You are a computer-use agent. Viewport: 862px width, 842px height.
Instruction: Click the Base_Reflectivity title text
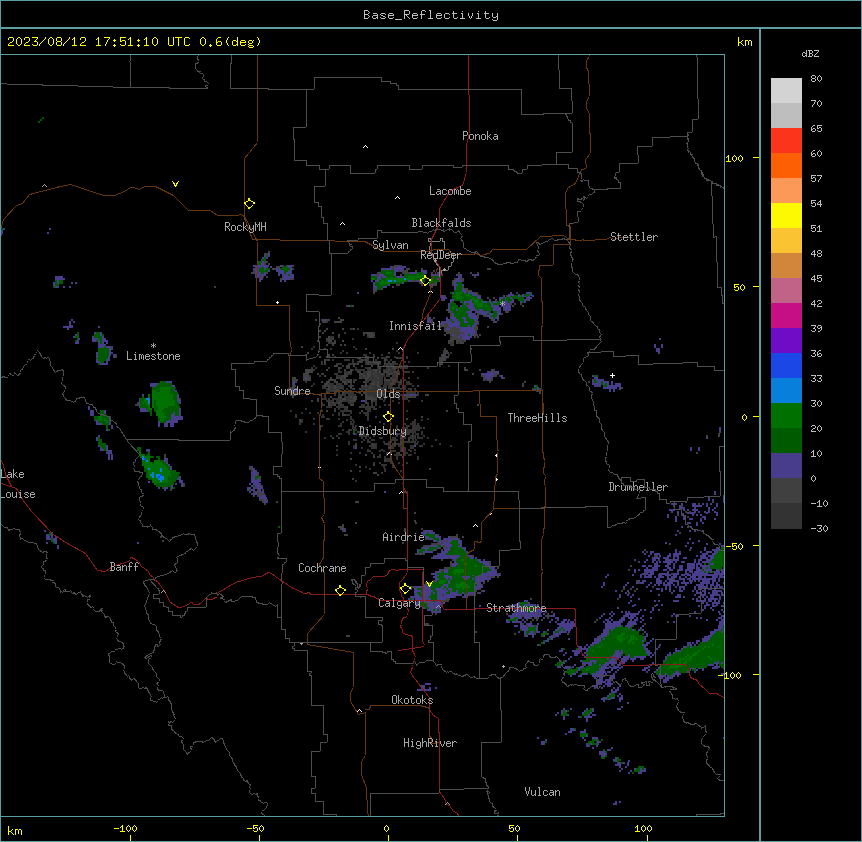click(x=431, y=15)
